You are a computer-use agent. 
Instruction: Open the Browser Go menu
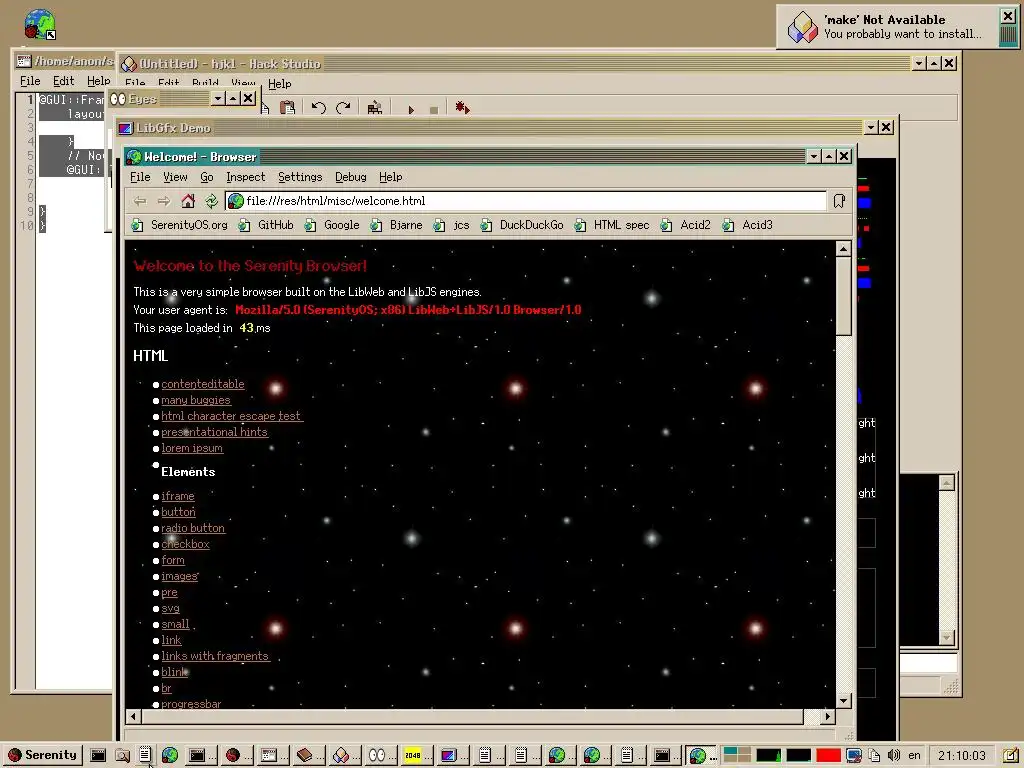(206, 177)
